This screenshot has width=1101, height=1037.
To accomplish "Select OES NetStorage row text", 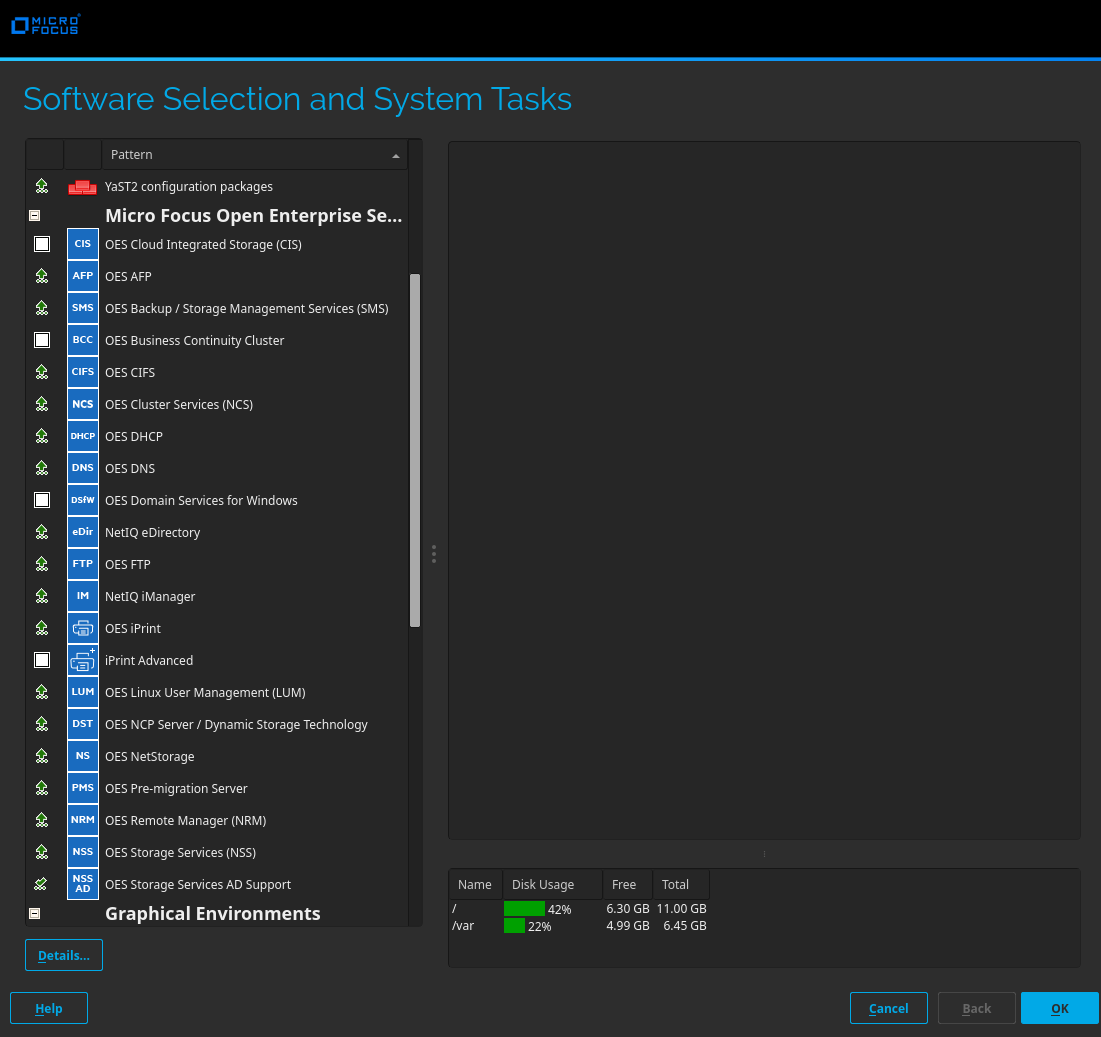I will coord(150,757).
